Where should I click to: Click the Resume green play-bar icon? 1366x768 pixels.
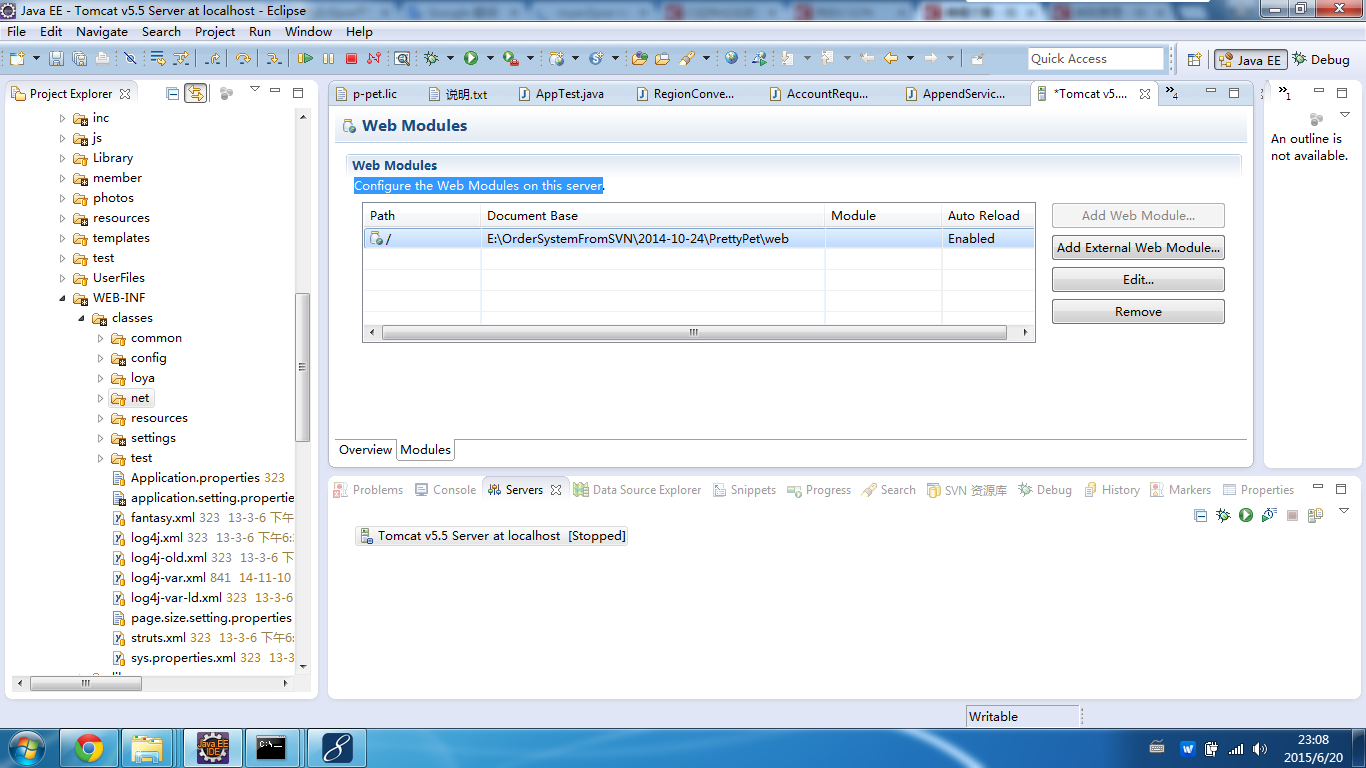pyautogui.click(x=306, y=59)
